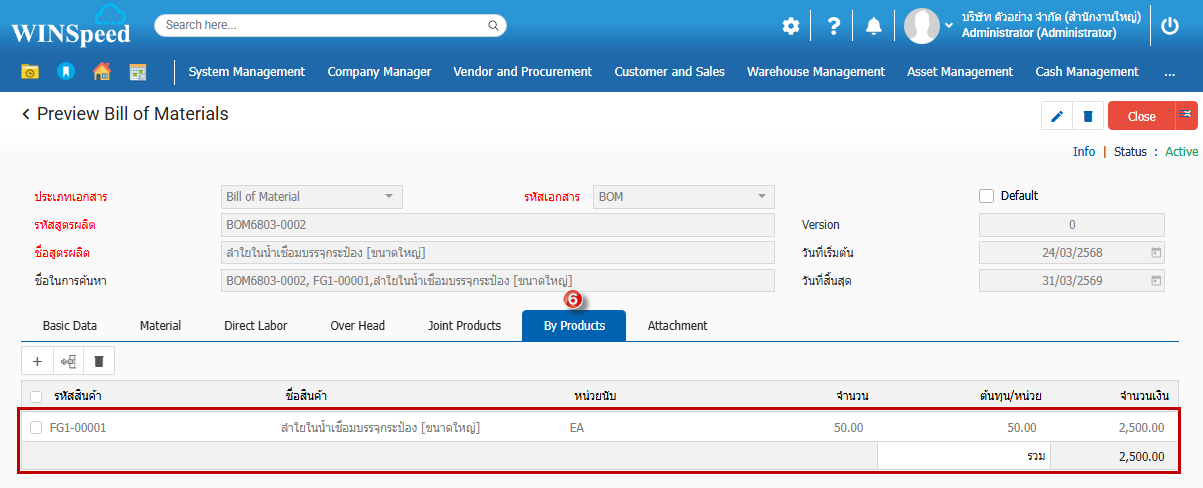
Task: Select the FG1-00001 row checkbox
Action: 36,428
